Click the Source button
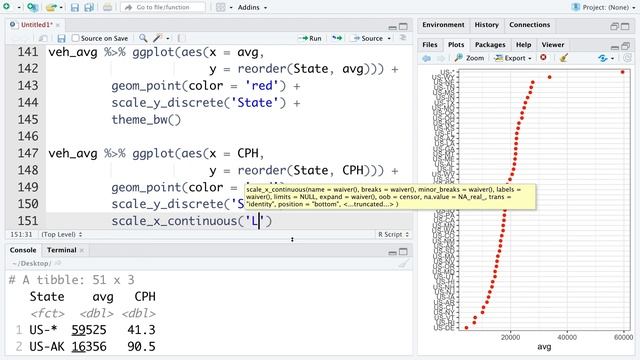This screenshot has width=640, height=360. 367,38
